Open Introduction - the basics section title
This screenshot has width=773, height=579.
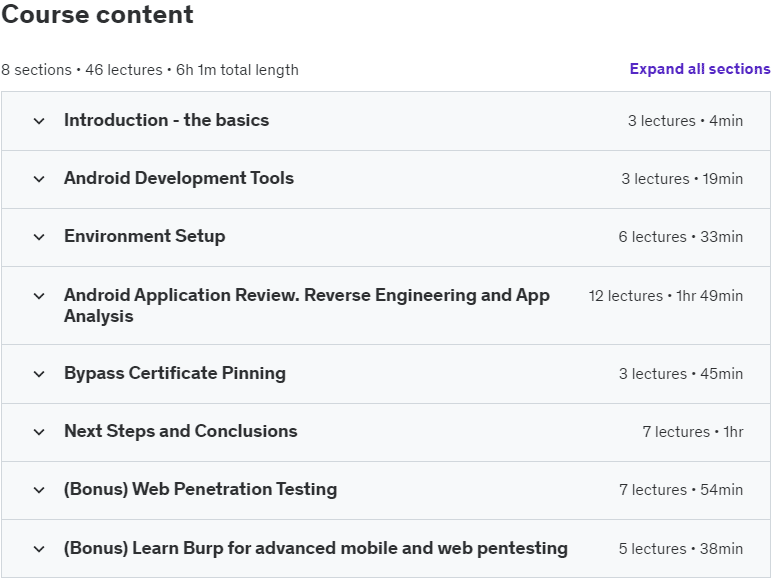tap(167, 120)
